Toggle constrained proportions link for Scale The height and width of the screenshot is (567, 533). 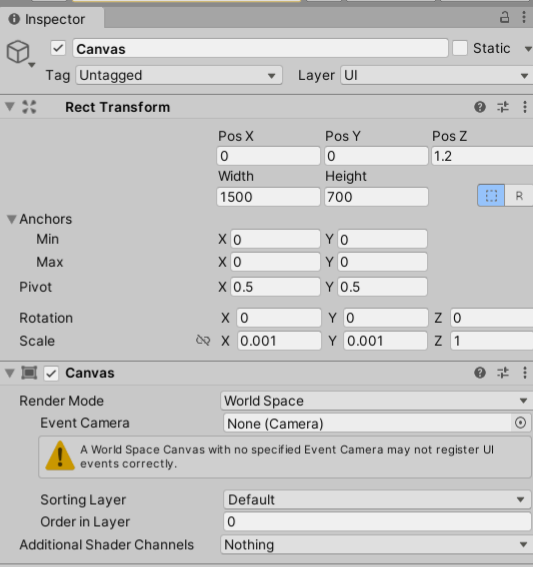(x=203, y=340)
